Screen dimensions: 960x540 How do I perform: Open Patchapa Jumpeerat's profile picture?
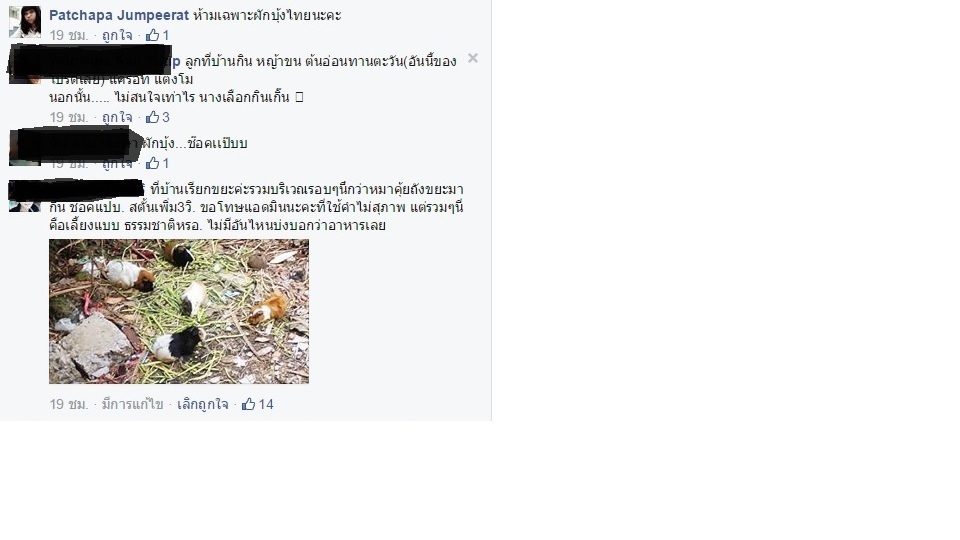[25, 21]
